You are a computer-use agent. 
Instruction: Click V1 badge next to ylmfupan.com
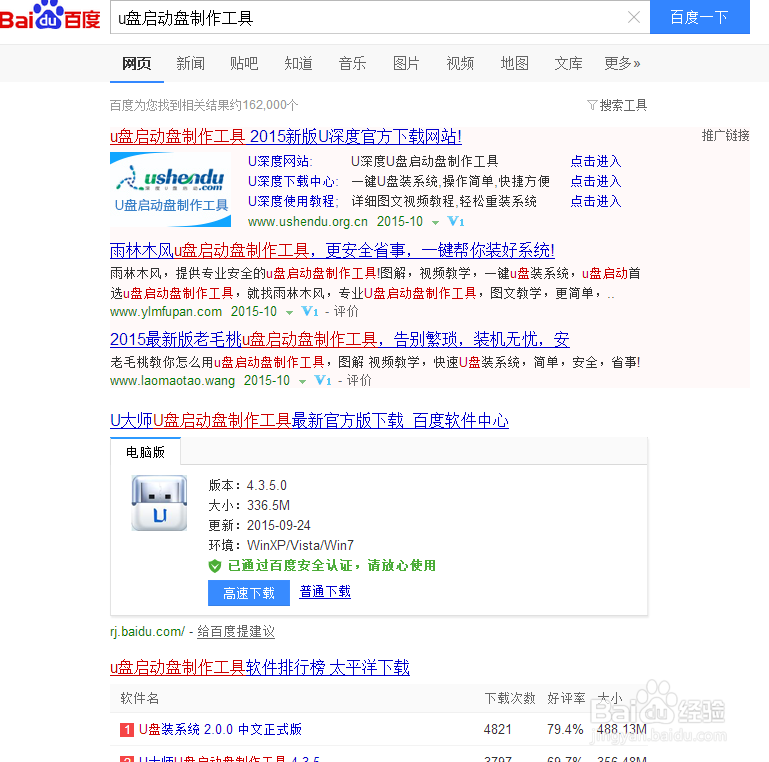pos(310,311)
